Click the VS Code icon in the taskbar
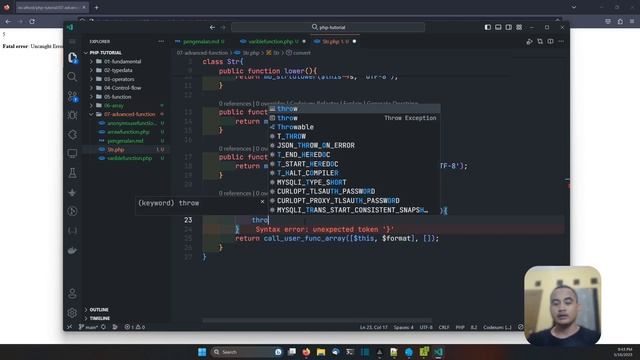This screenshot has width=640, height=360. click(x=438, y=352)
